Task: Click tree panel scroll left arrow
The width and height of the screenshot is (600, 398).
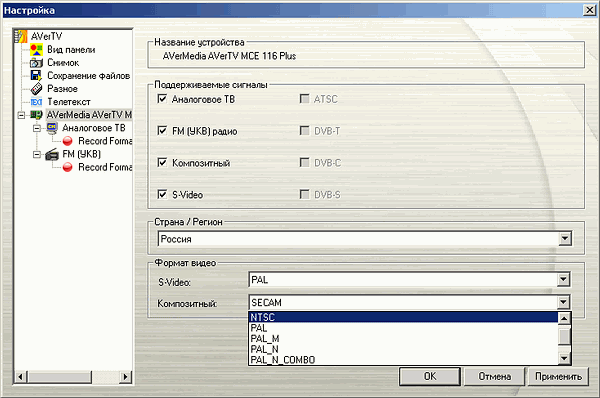Action: click(x=21, y=377)
